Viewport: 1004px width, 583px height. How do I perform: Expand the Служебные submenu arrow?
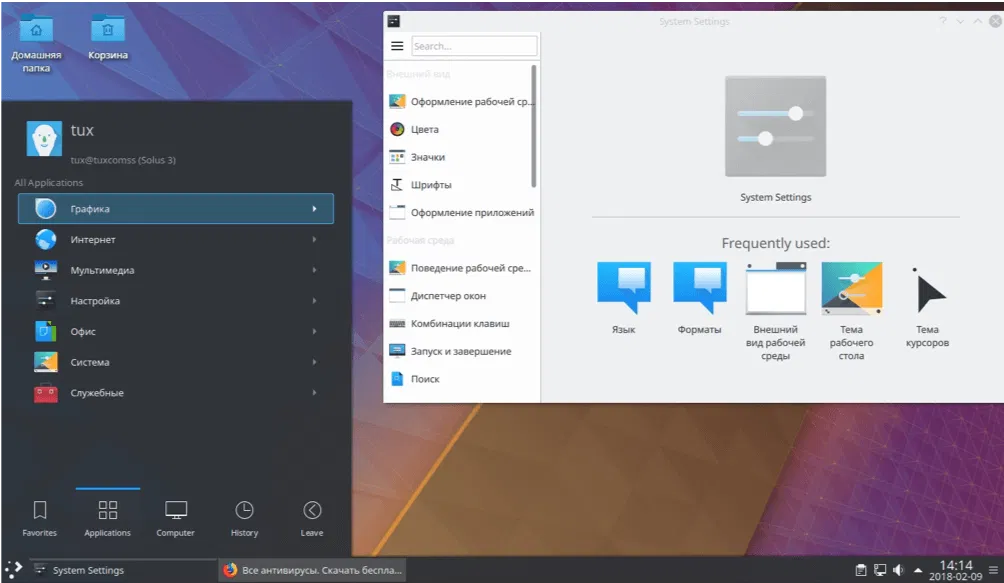314,393
